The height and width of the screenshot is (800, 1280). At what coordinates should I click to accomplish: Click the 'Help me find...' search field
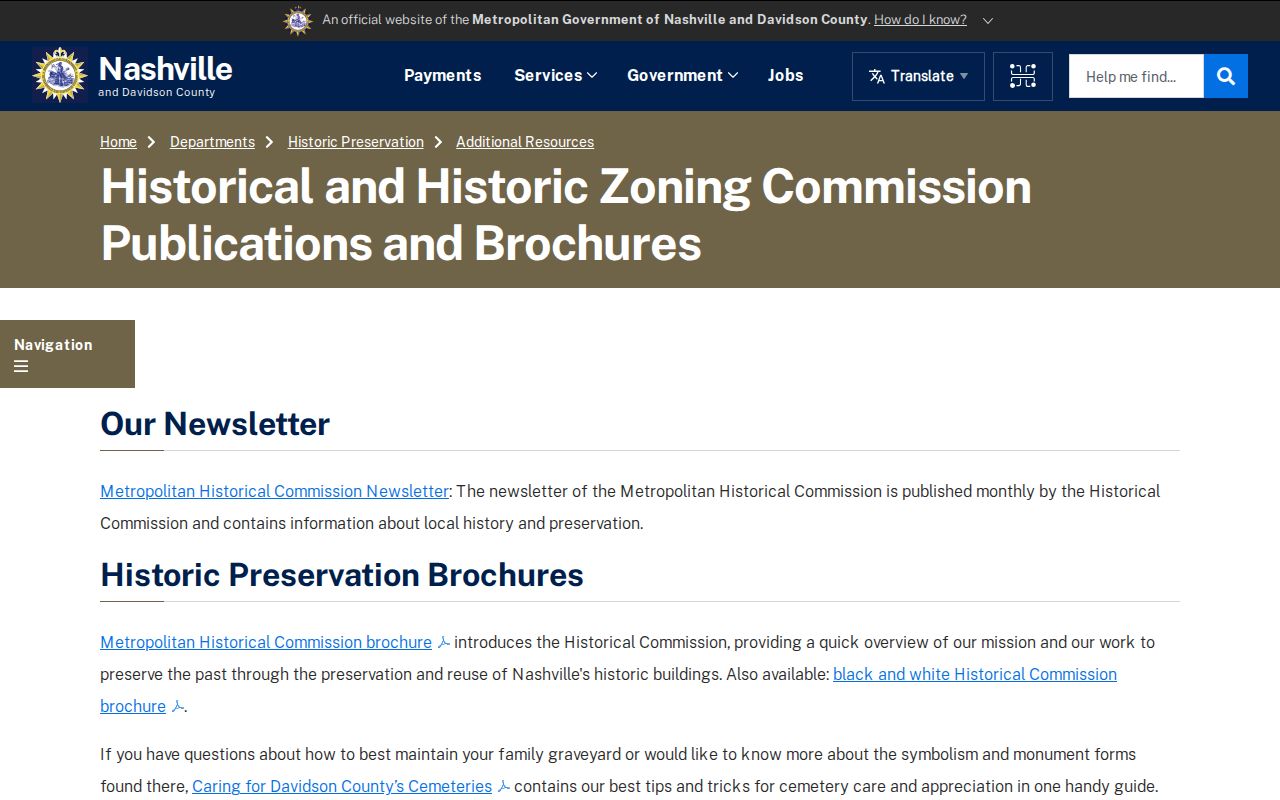click(x=1136, y=76)
